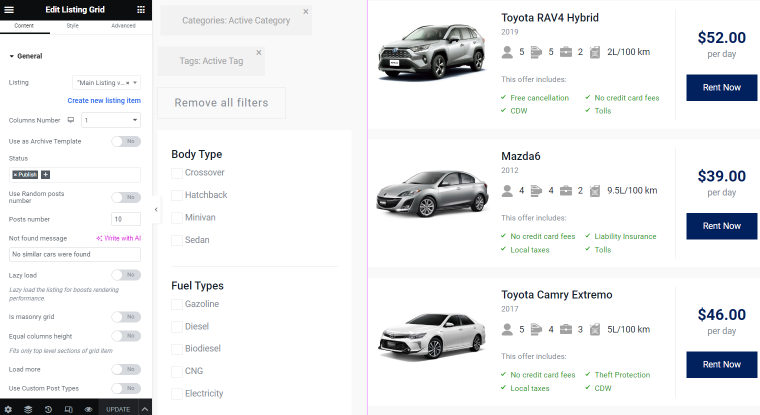Image resolution: width=760 pixels, height=415 pixels.
Task: Check the Sedan body type box
Action: [177, 240]
